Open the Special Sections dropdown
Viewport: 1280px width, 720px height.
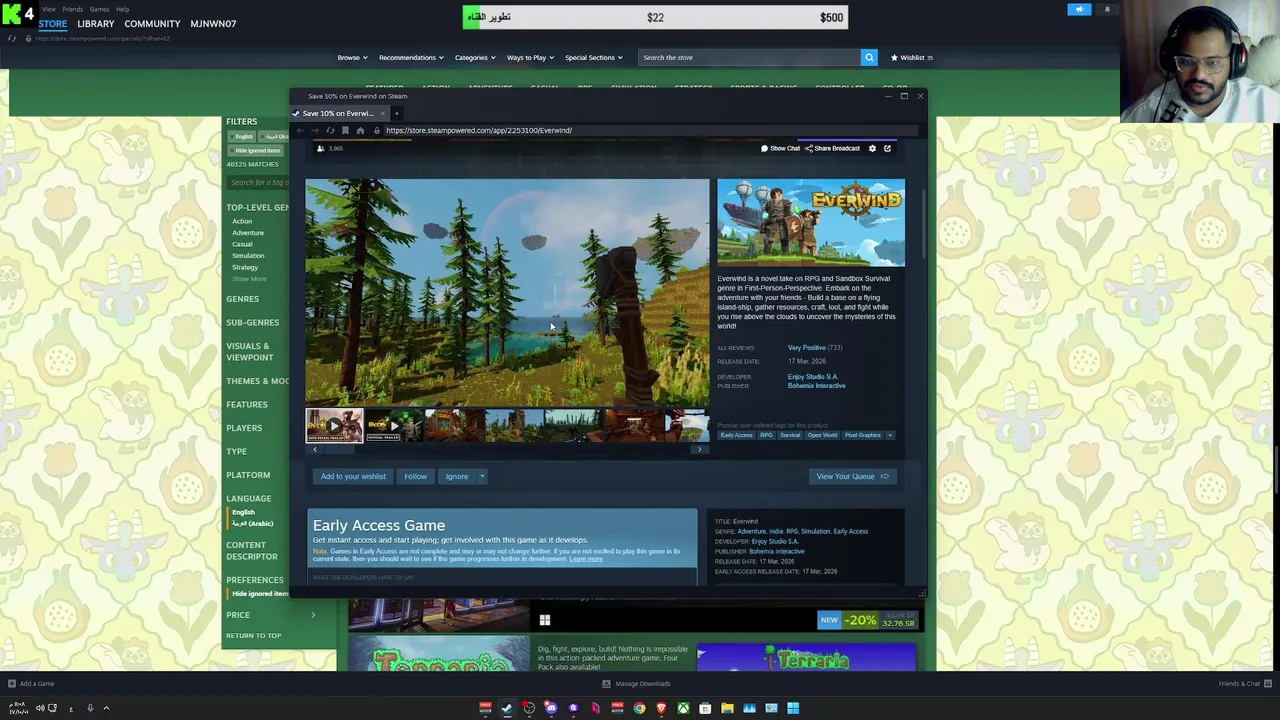594,57
